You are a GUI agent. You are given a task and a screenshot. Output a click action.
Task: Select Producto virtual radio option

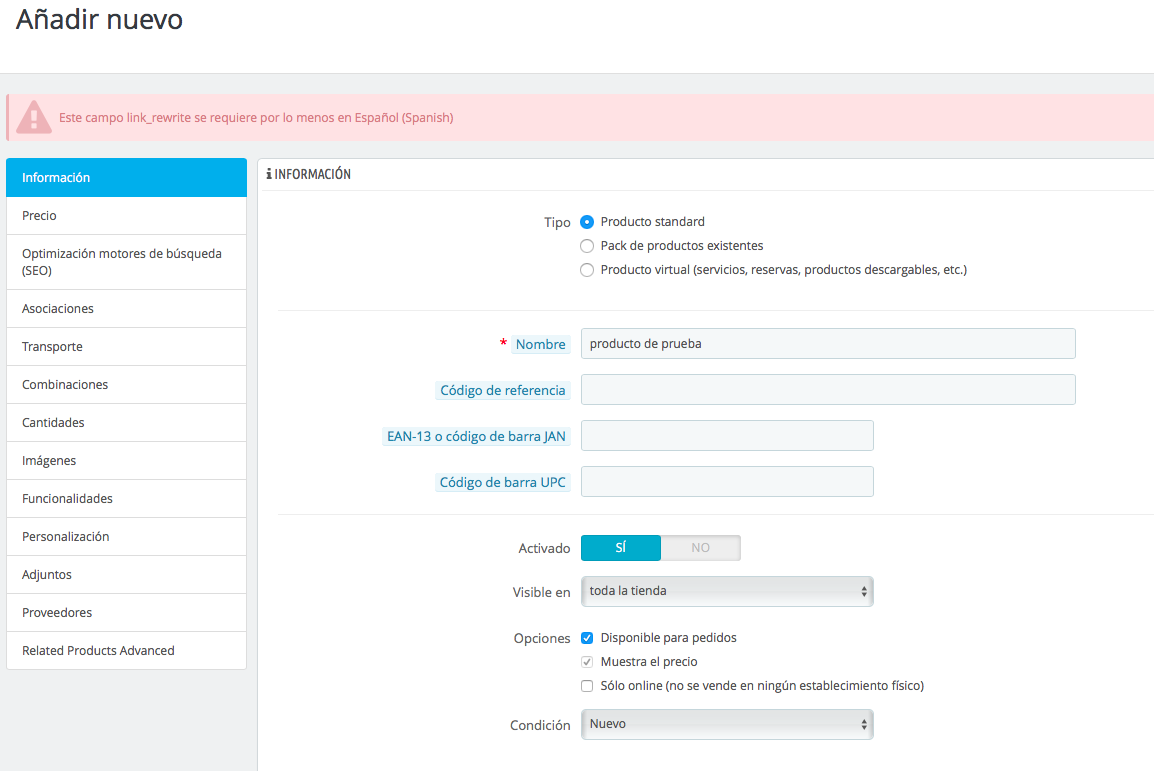coord(587,270)
